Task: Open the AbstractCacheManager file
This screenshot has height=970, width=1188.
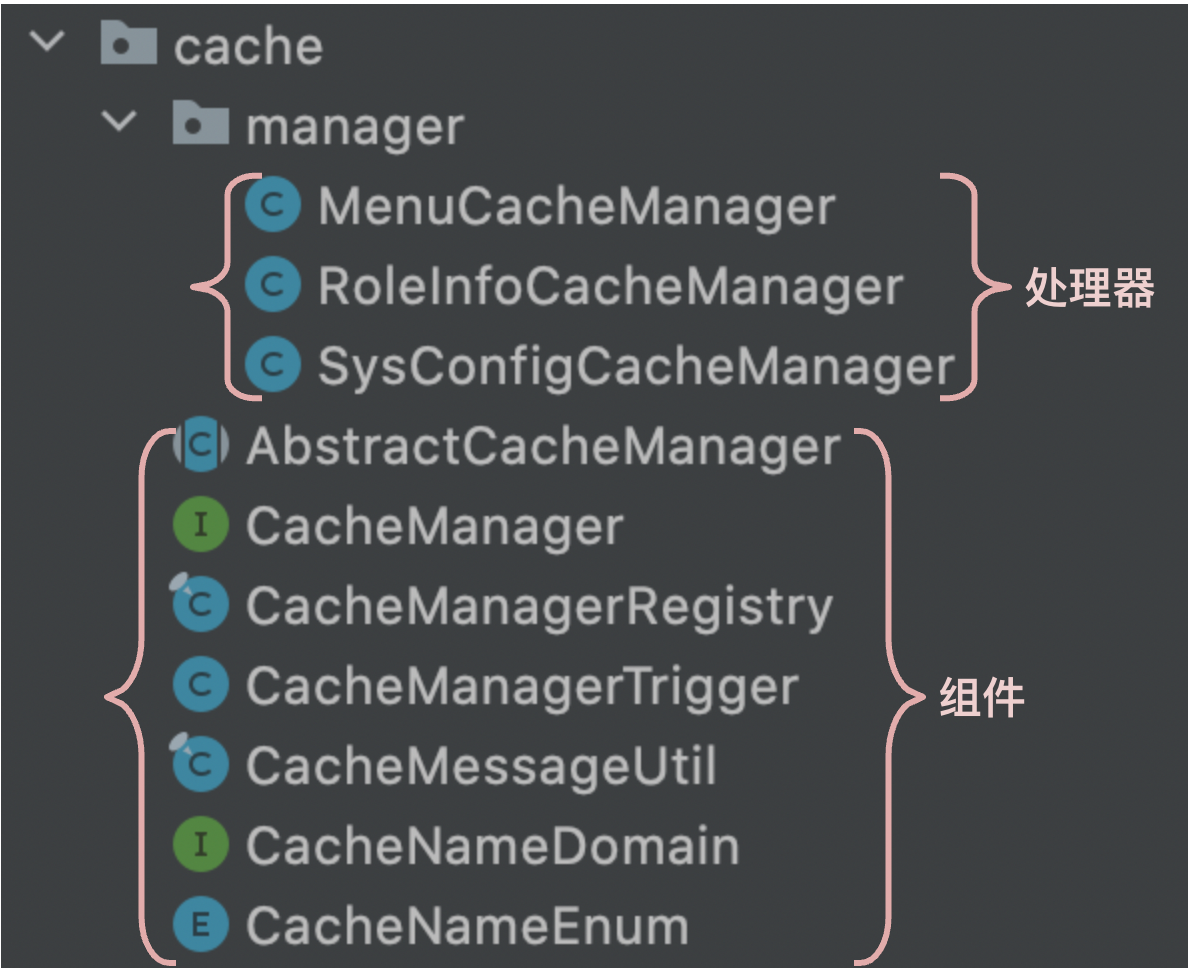Action: (543, 447)
